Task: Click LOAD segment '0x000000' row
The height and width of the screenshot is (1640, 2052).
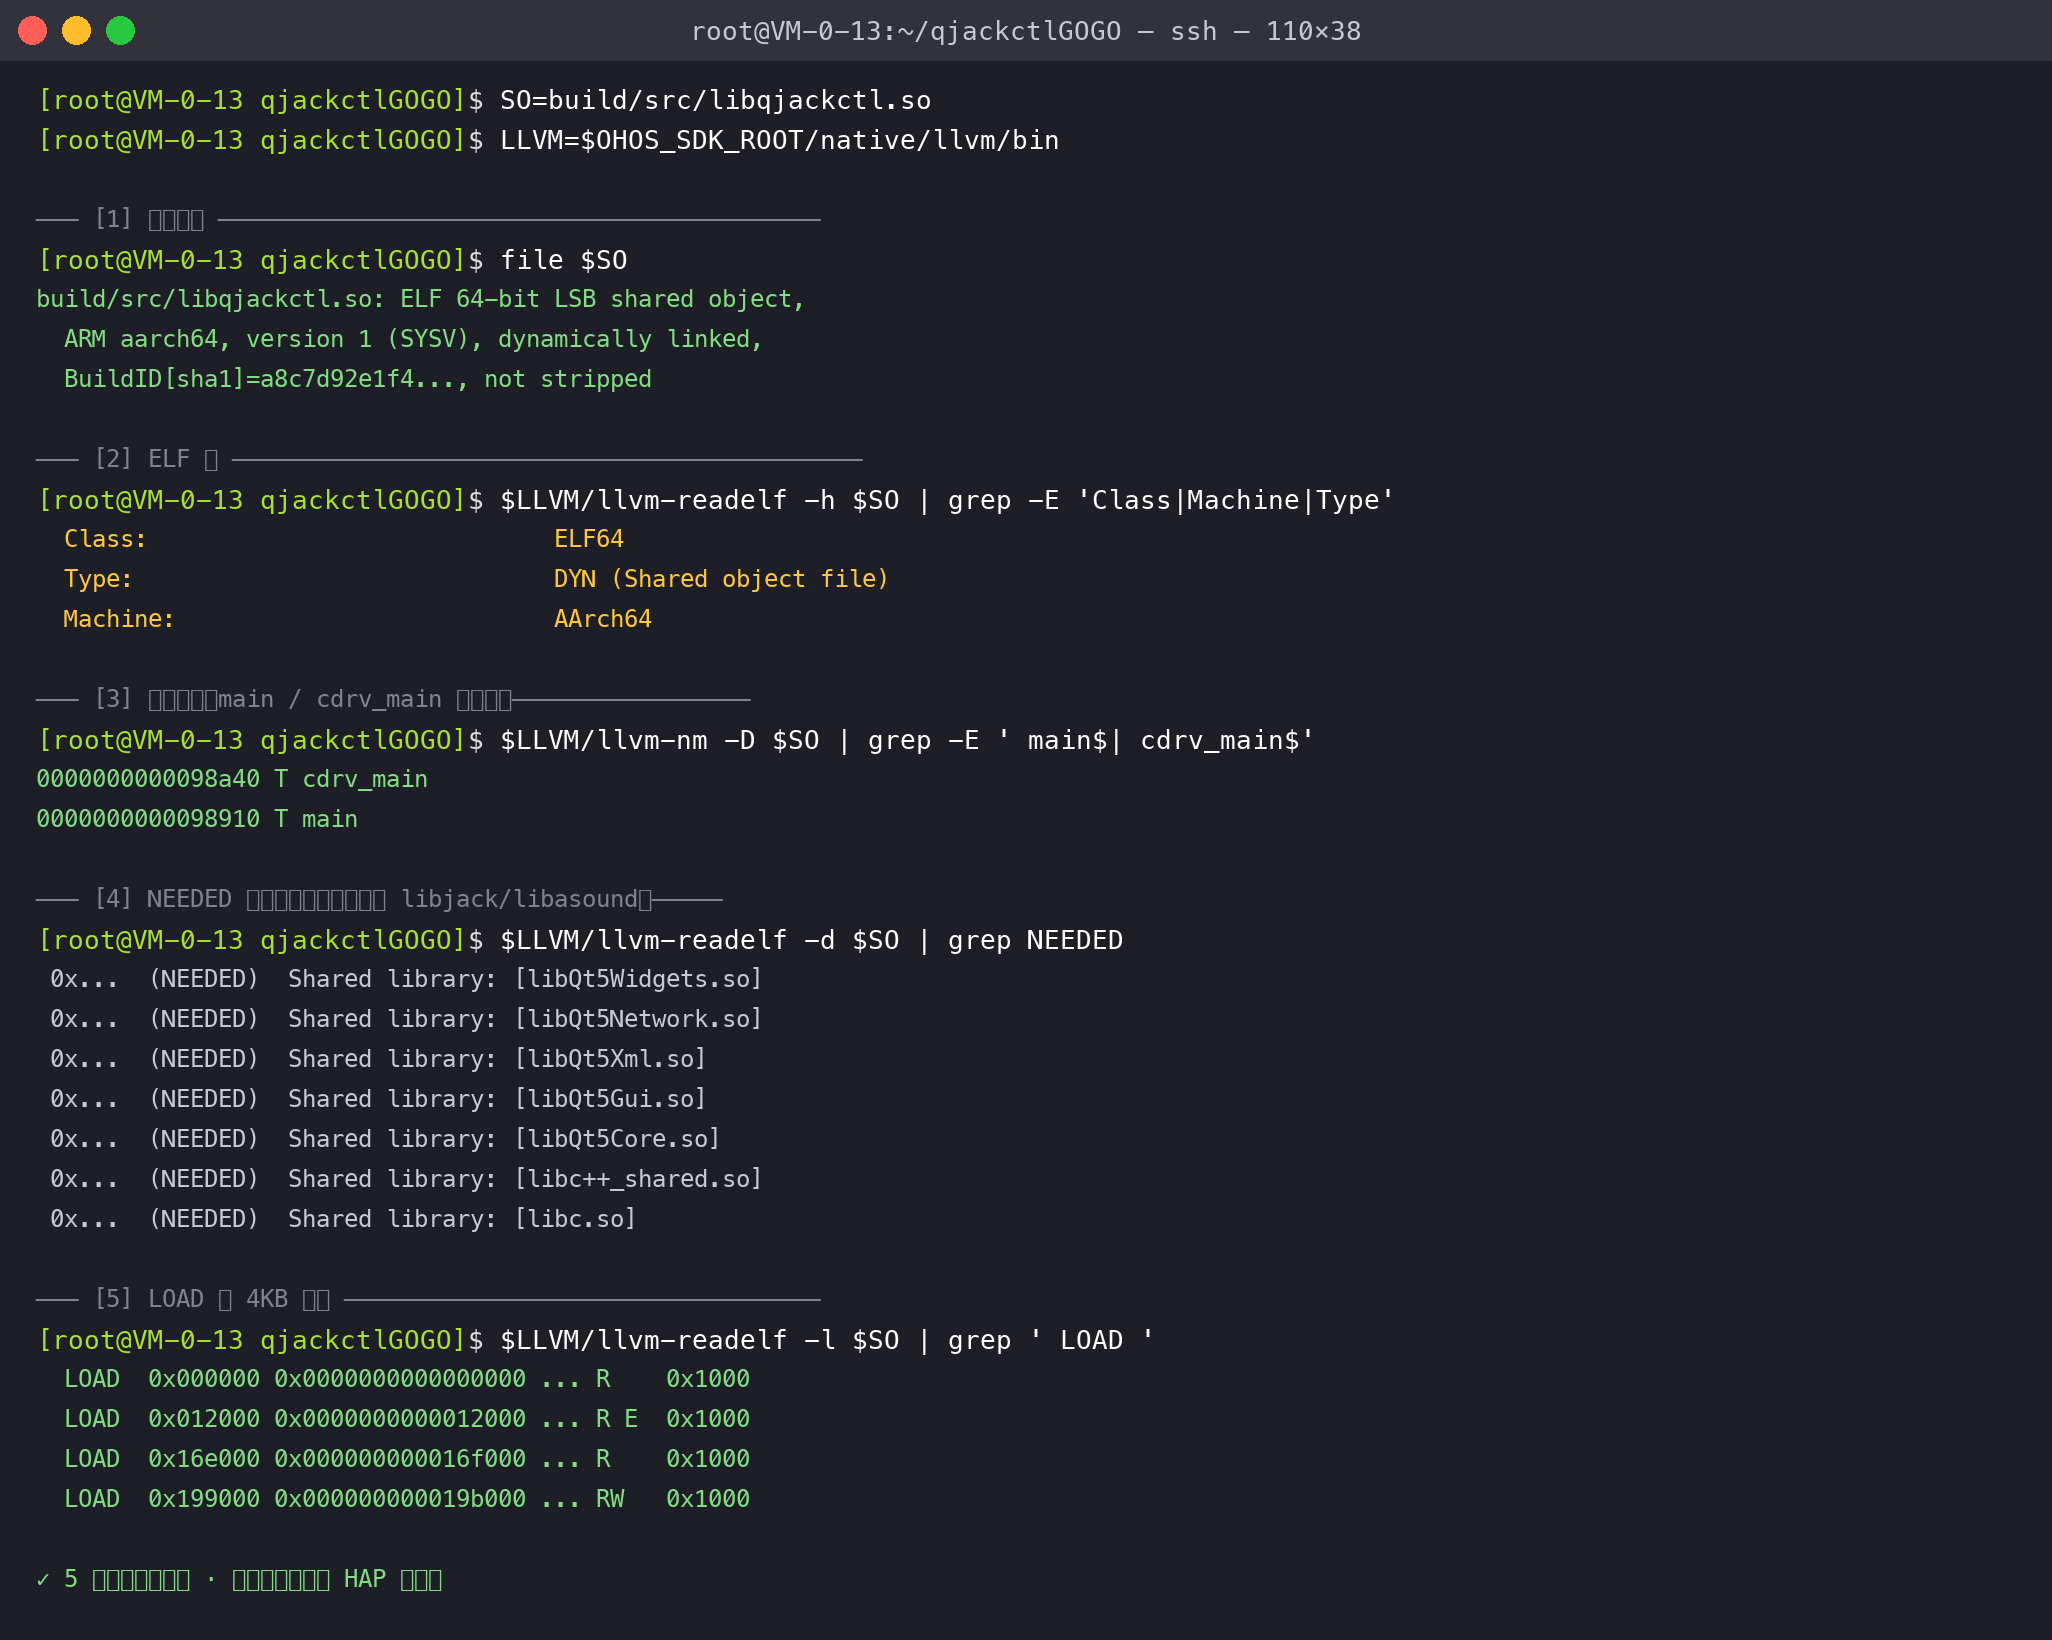Action: click(x=407, y=1379)
